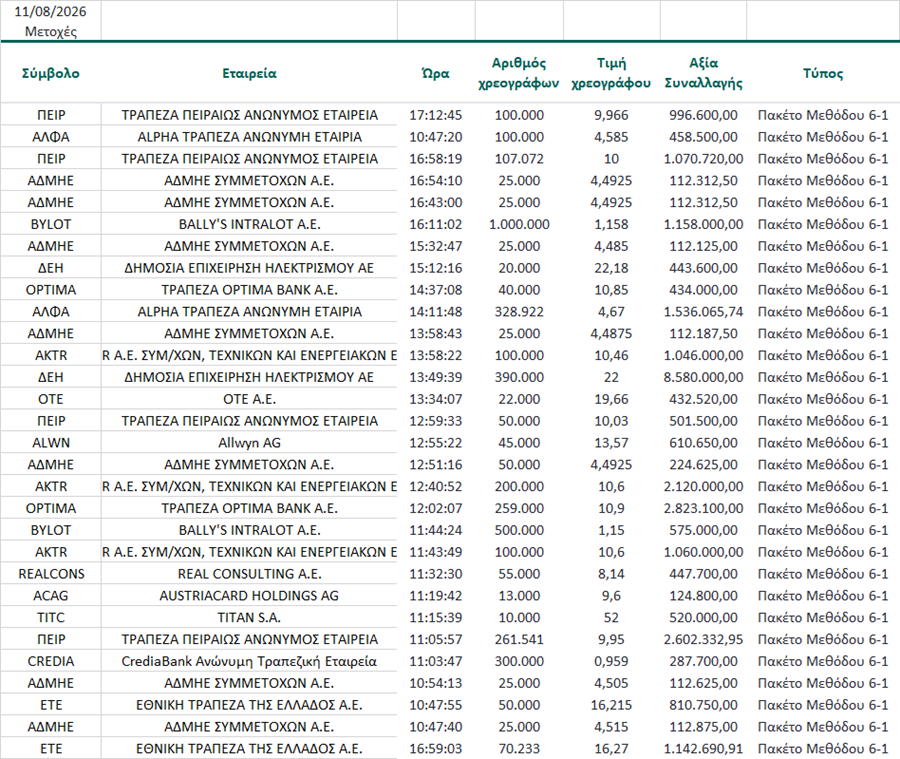Image resolution: width=900 pixels, height=759 pixels.
Task: Select the value cell 1.536.065,74
Action: 704,311
